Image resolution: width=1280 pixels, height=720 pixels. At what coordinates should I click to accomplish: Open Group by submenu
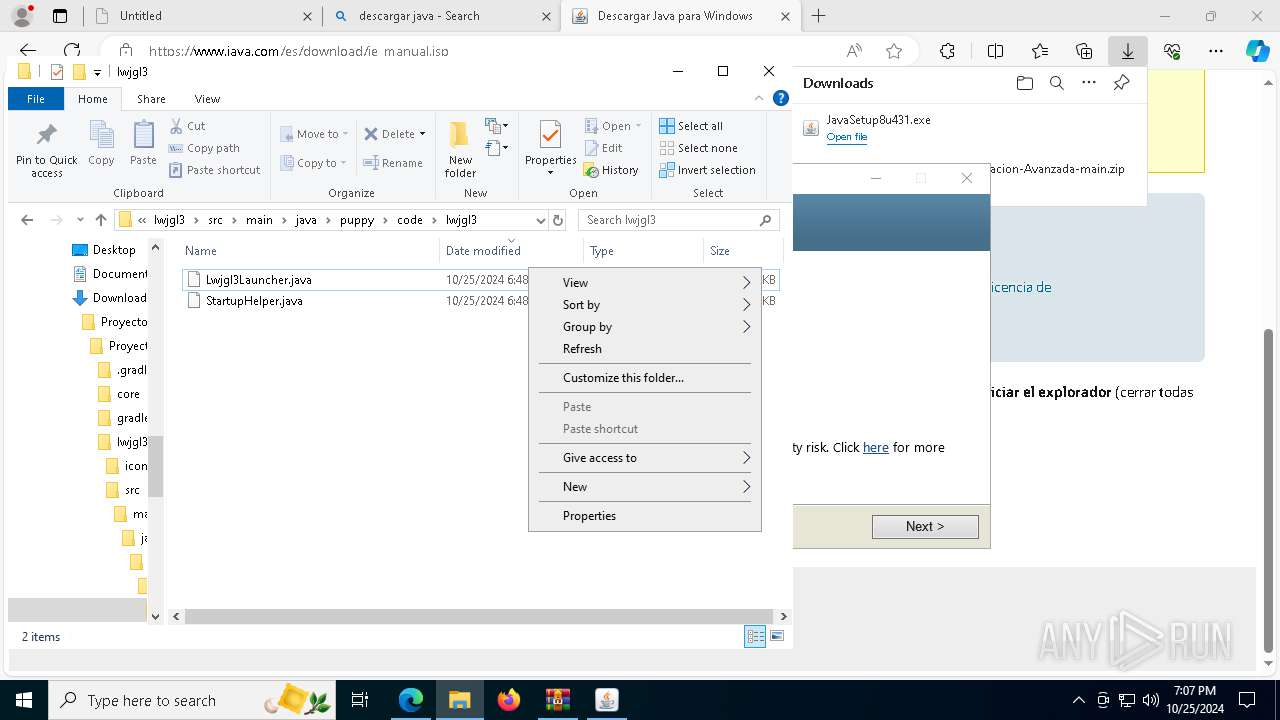(645, 327)
